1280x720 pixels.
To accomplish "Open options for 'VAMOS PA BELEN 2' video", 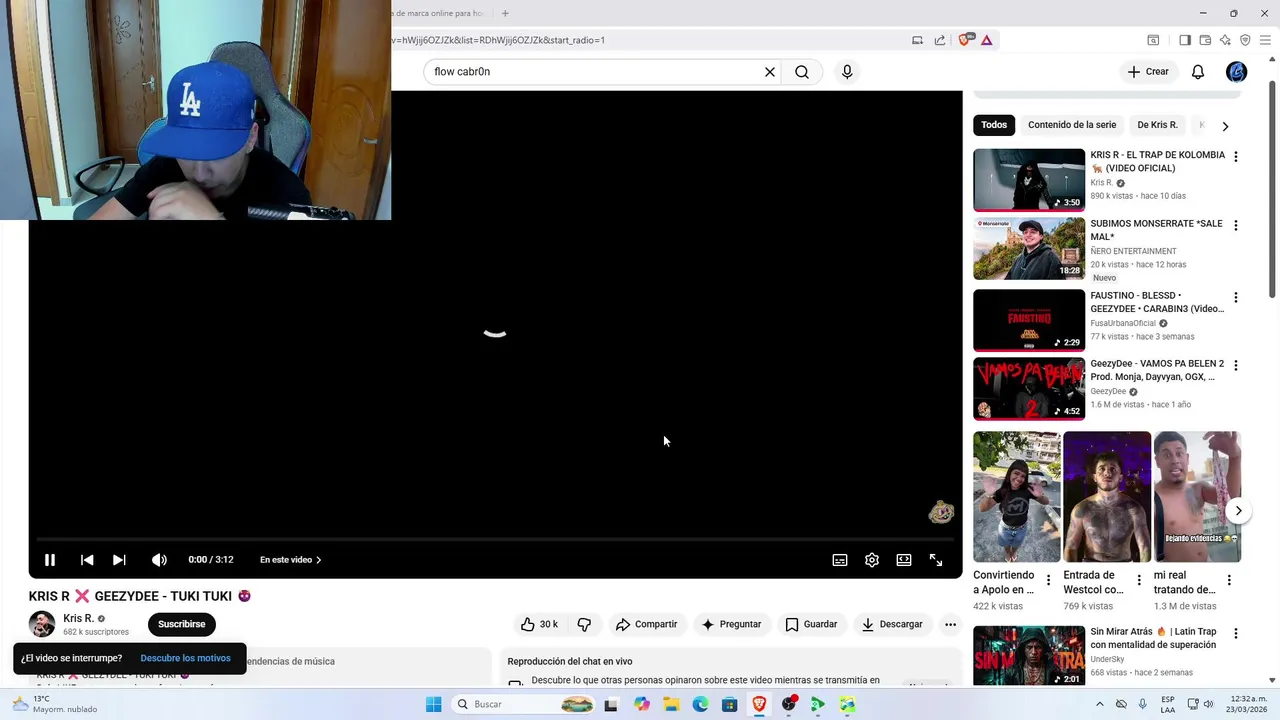I will 1236,366.
